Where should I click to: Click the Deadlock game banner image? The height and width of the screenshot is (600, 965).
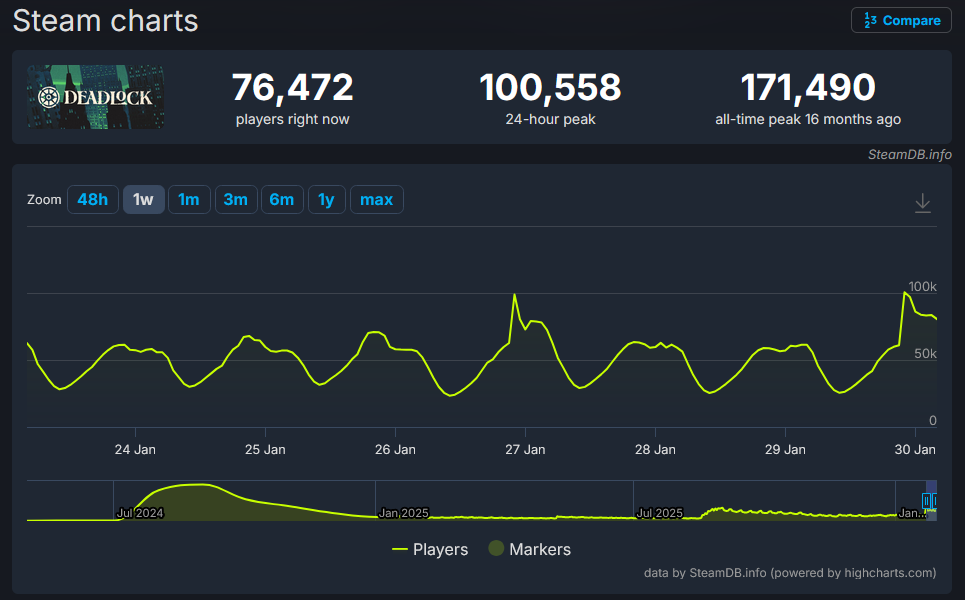coord(95,97)
